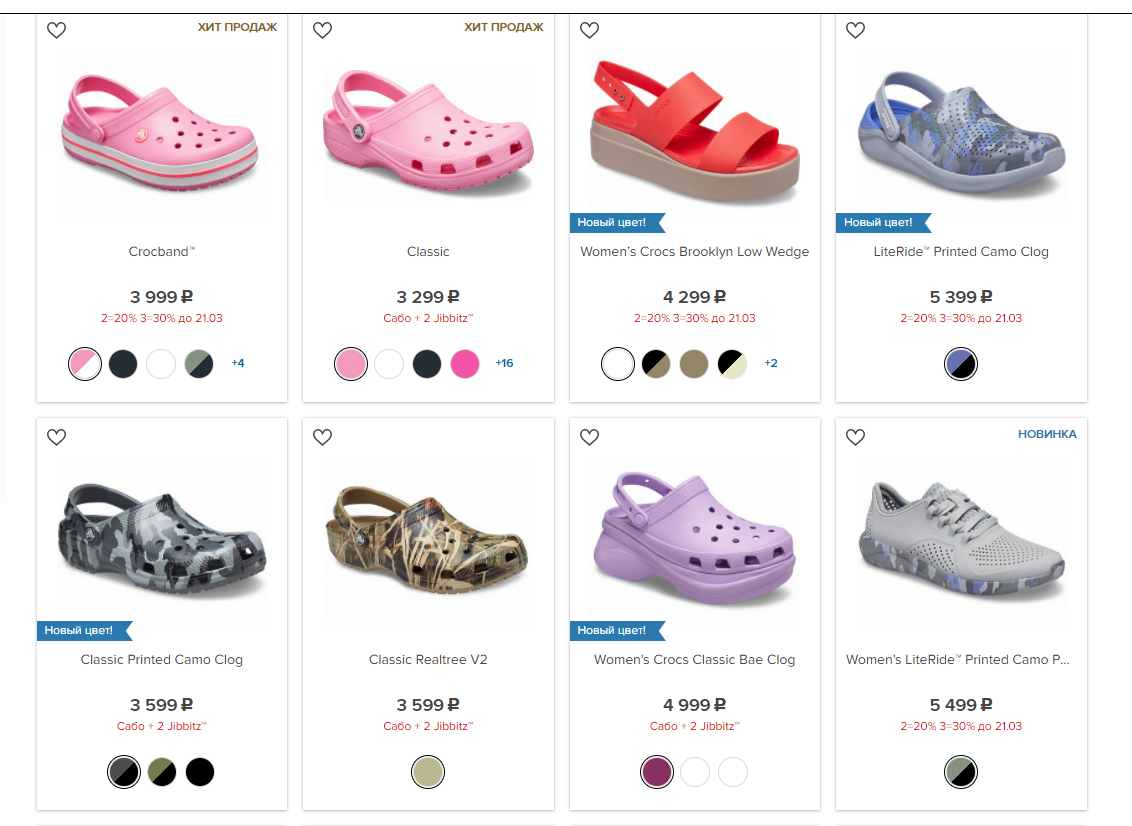Viewport: 1132px width, 826px height.
Task: Open Classic Realtree V2 product title
Action: pos(428,660)
